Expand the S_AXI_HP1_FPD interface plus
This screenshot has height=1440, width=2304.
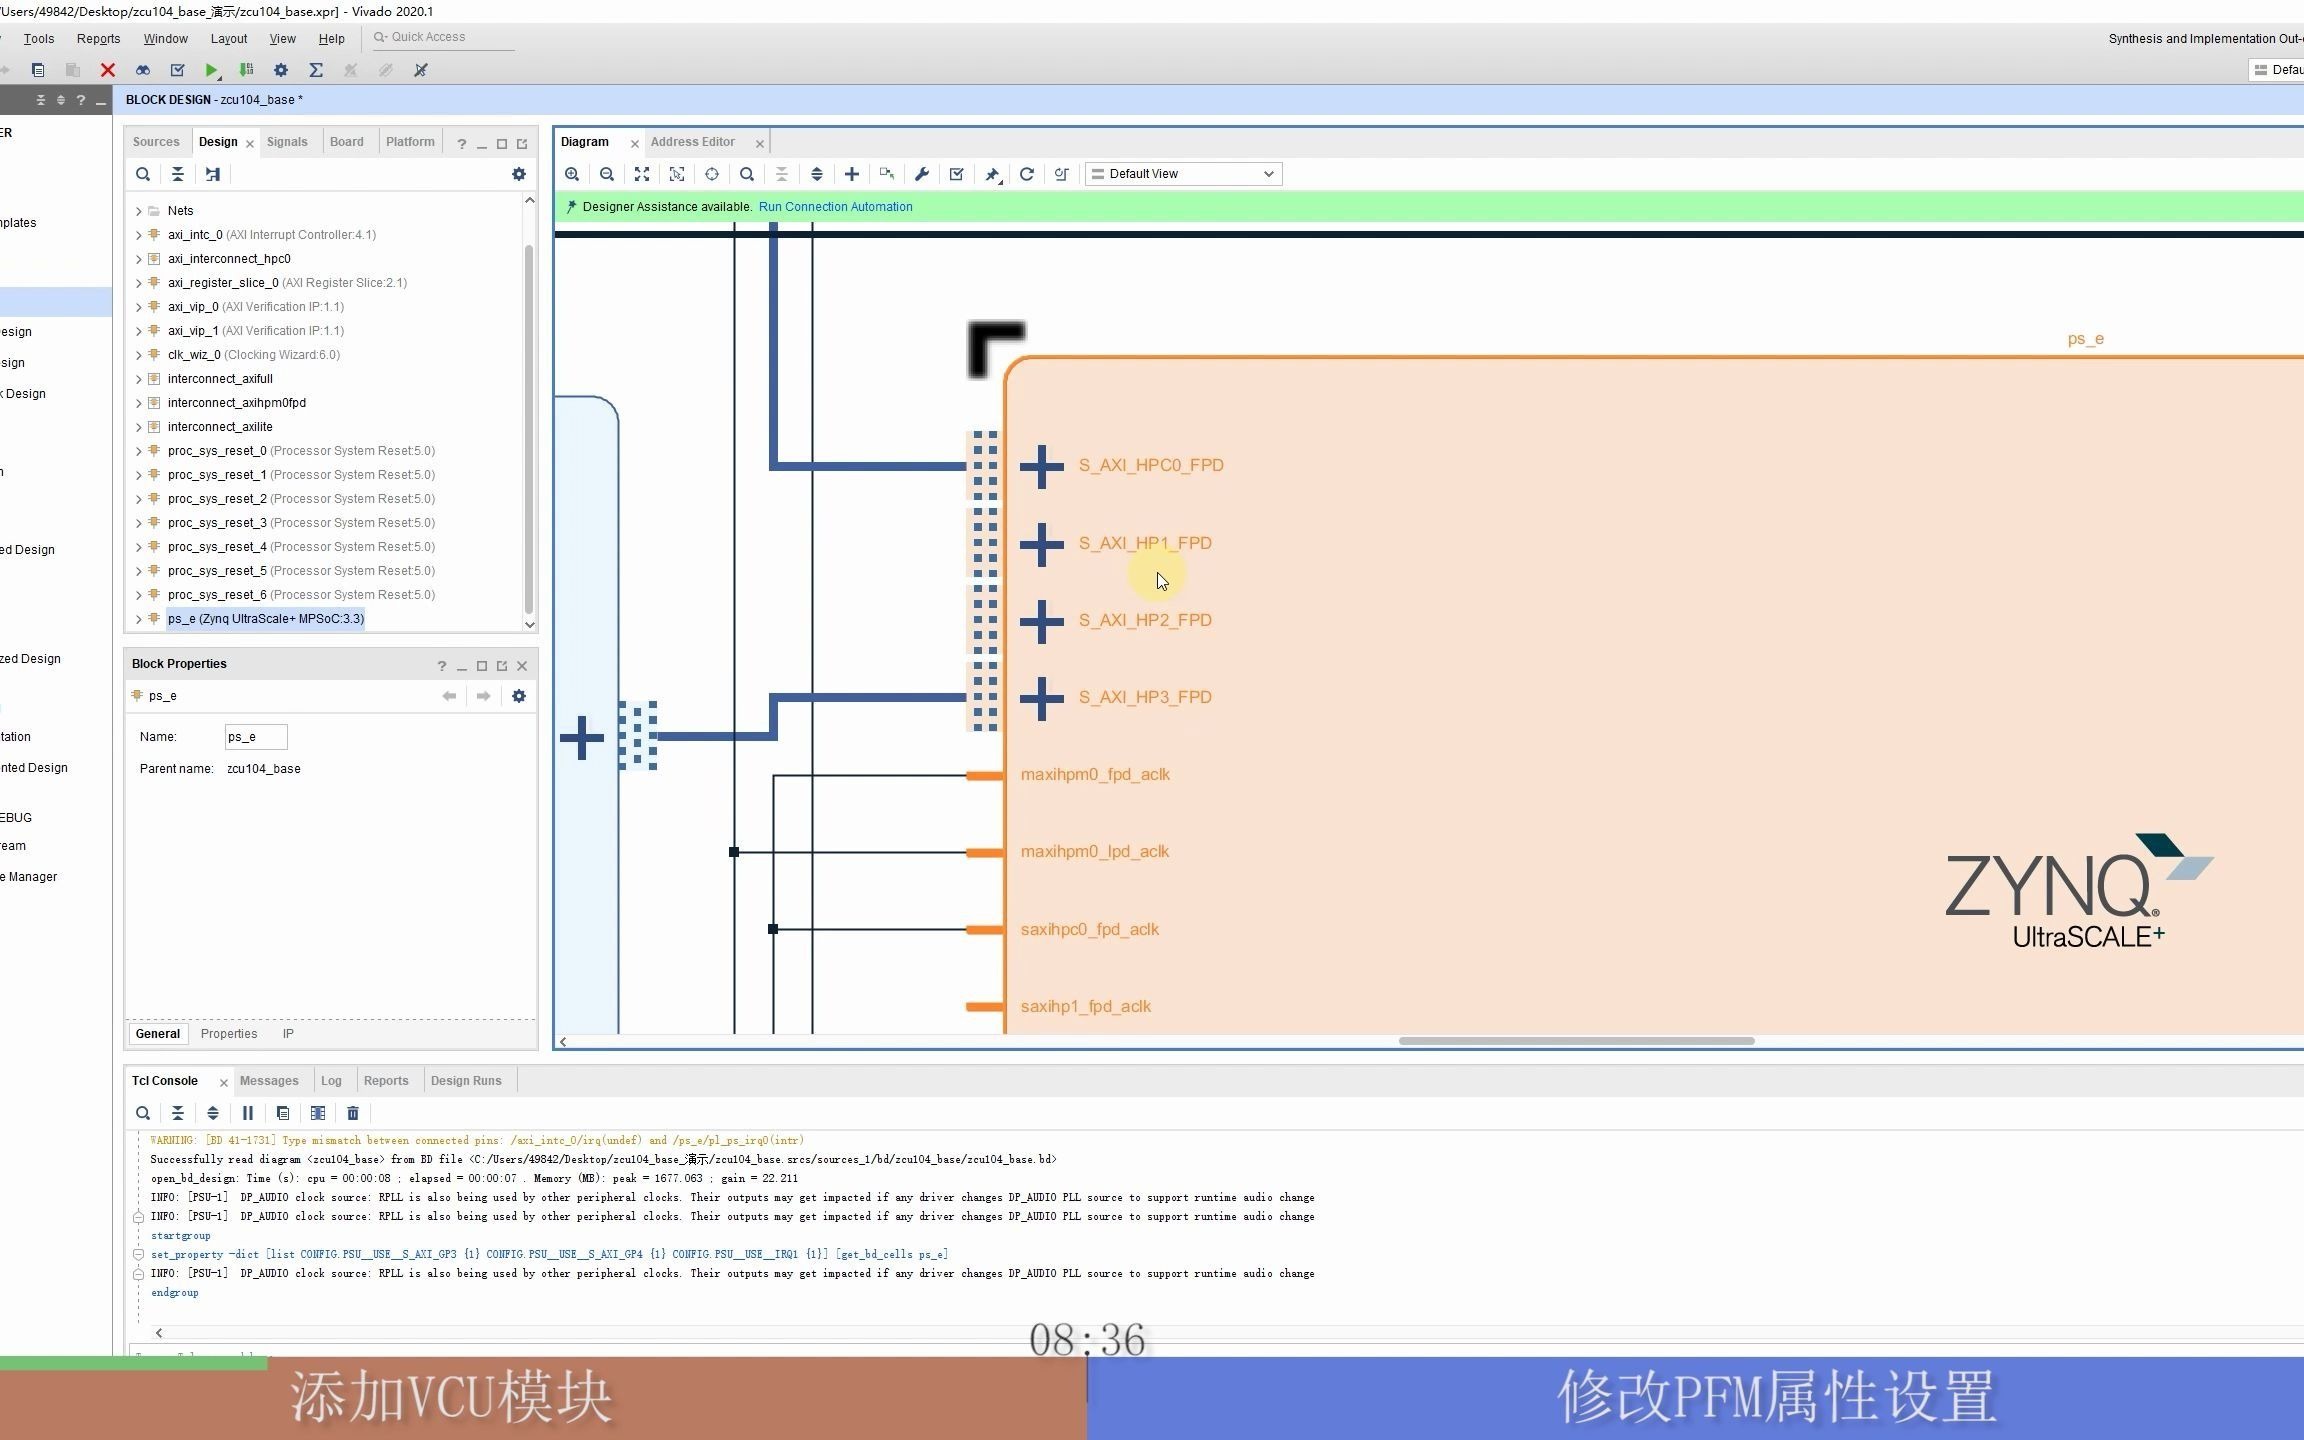1042,544
